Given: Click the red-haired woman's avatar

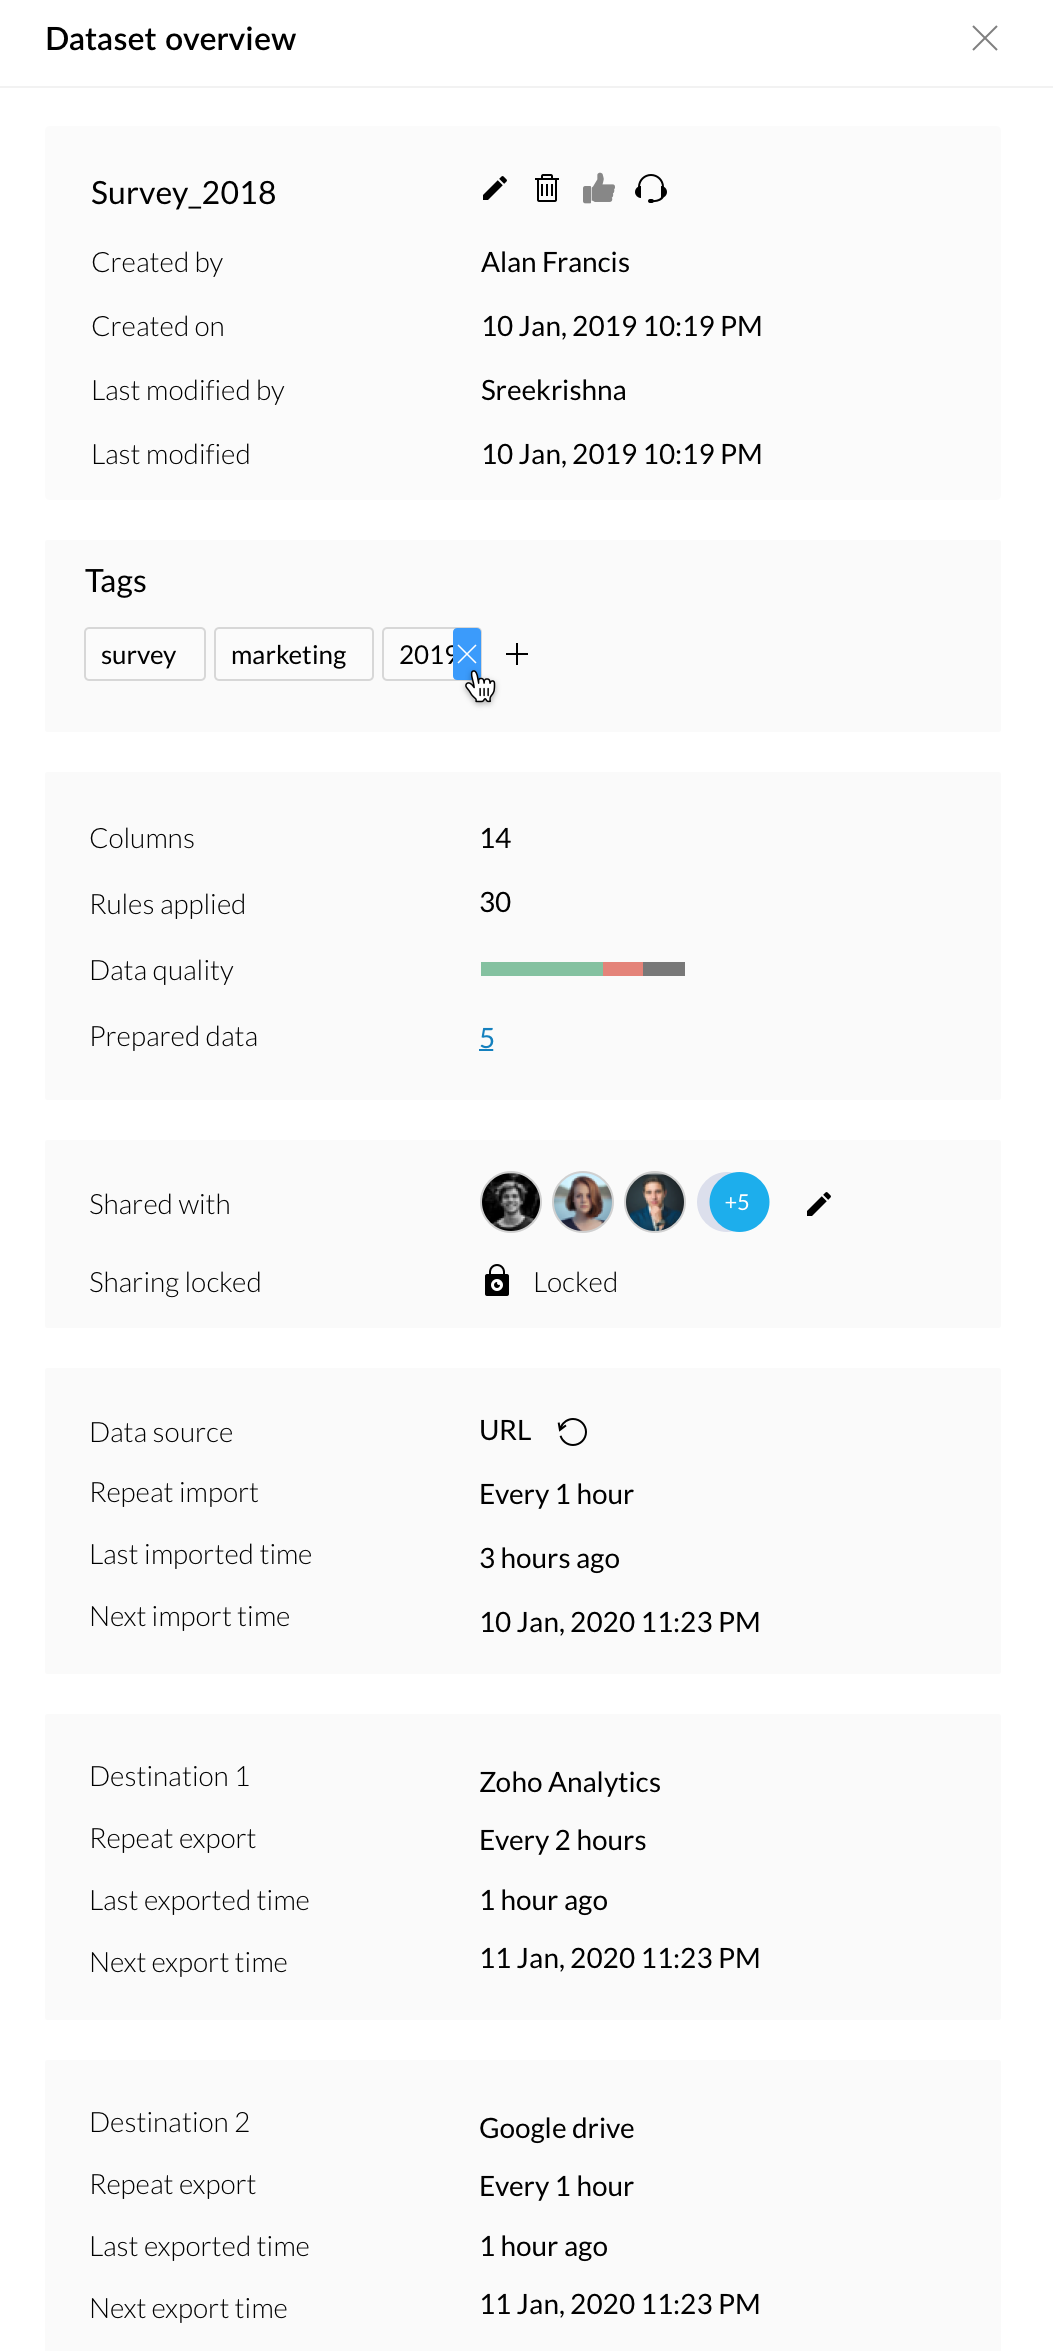Looking at the screenshot, I should 583,1202.
